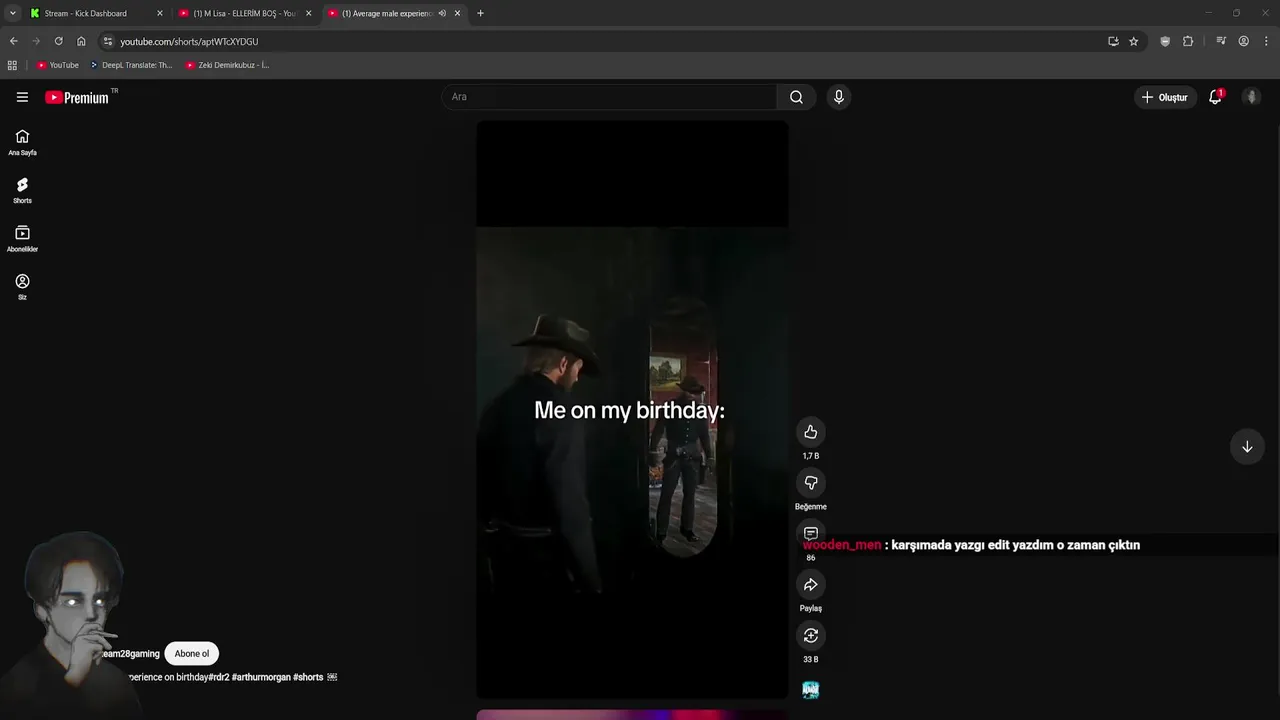The width and height of the screenshot is (1280, 720).
Task: Open the Chrome apps grid shortcut
Action: pos(12,65)
